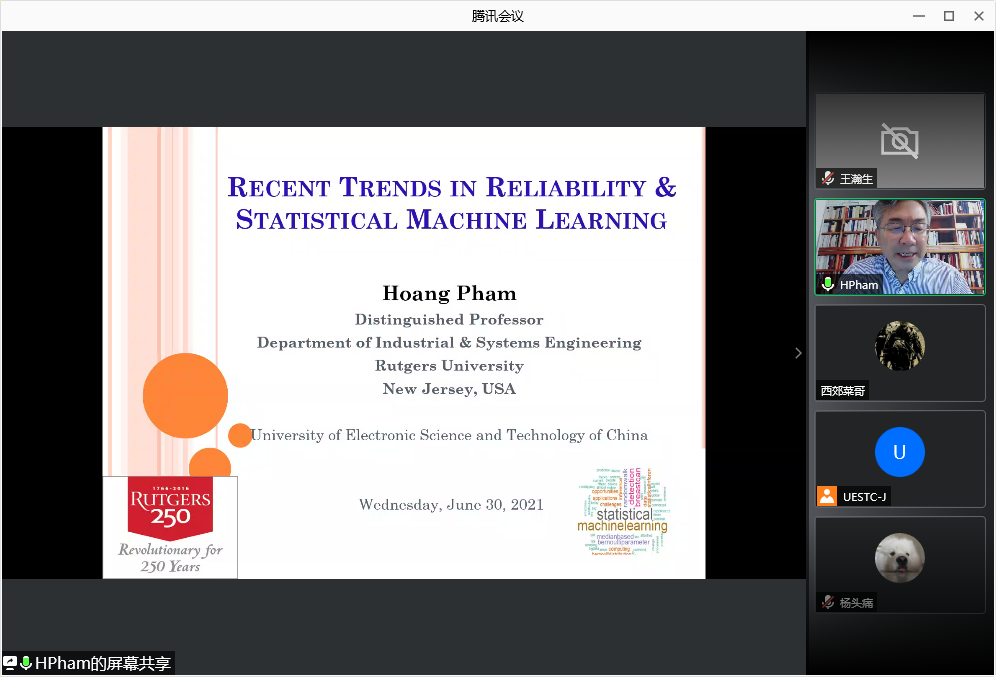Click the 王瀚生 name label
The image size is (996, 677).
click(856, 179)
